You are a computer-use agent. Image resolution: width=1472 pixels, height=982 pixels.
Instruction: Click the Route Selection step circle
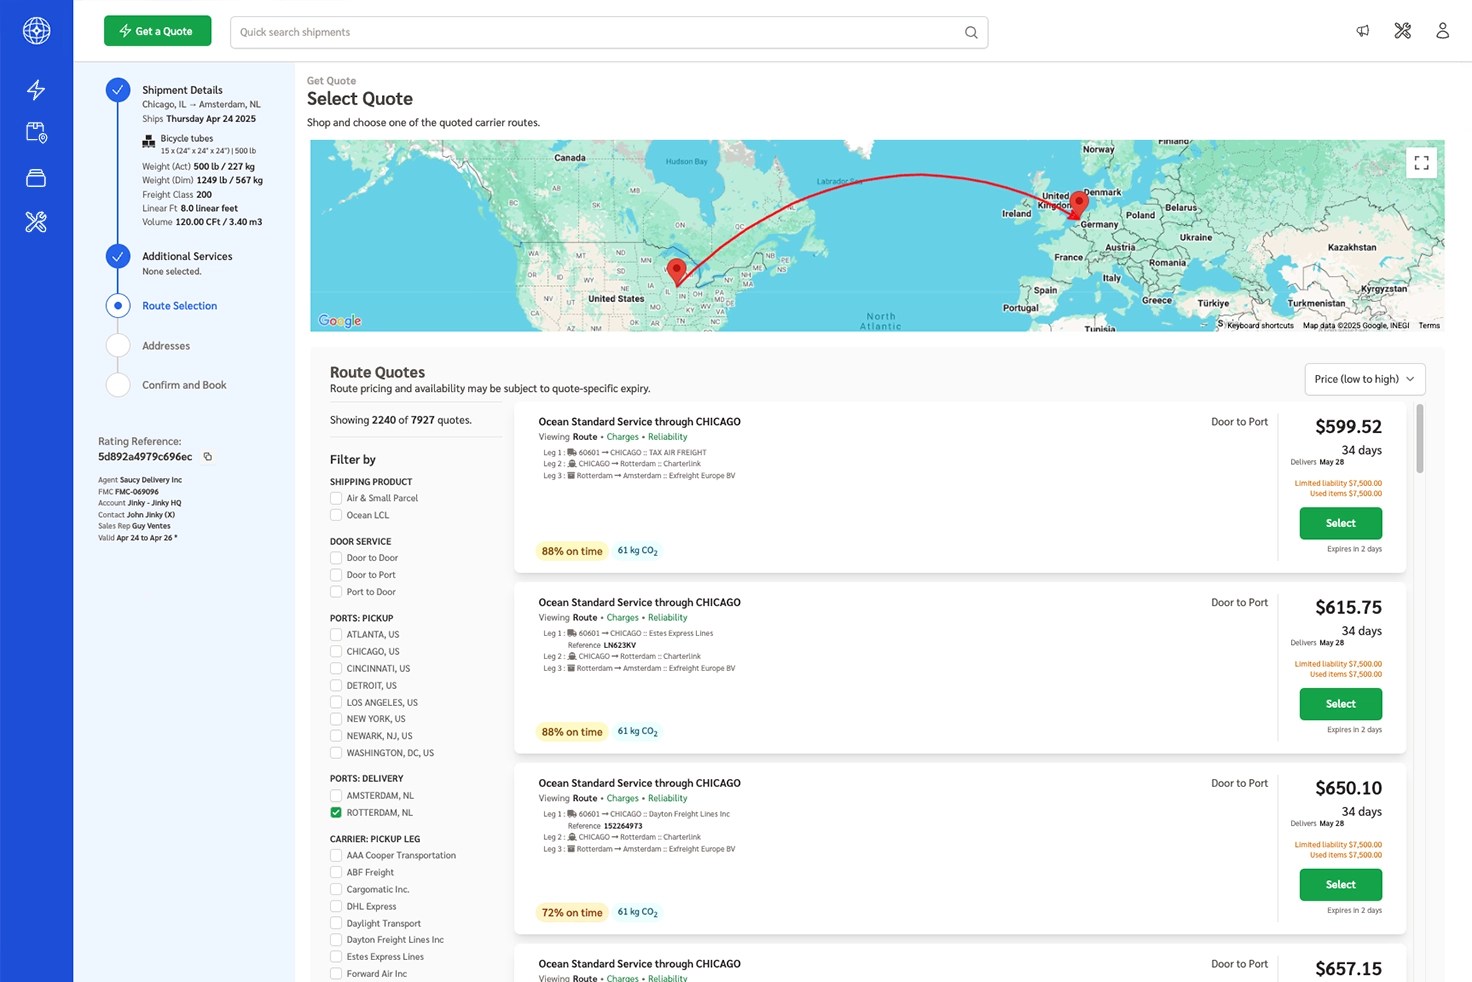(x=118, y=306)
